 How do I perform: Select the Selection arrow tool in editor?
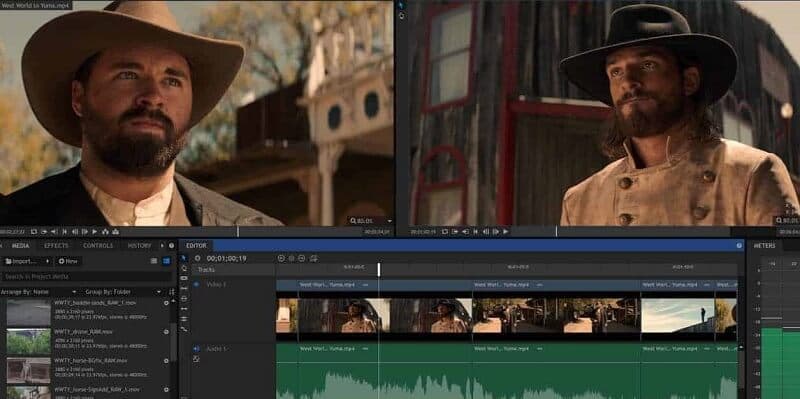(184, 258)
